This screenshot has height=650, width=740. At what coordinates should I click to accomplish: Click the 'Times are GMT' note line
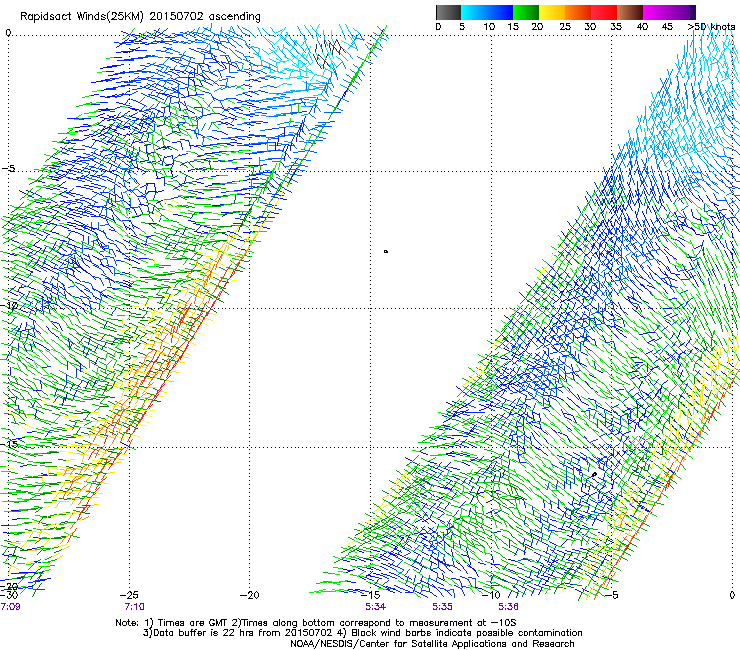[x=316, y=623]
